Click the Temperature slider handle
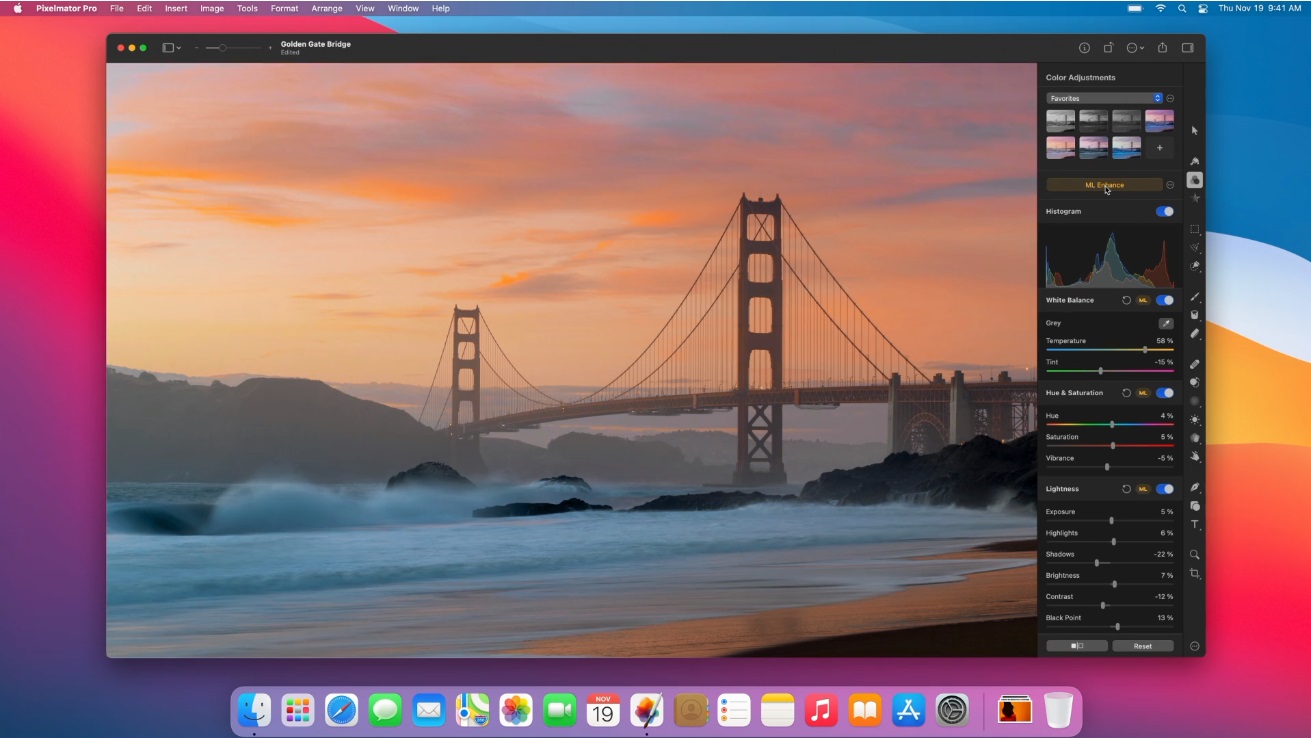The image size is (1311, 738). click(1145, 350)
